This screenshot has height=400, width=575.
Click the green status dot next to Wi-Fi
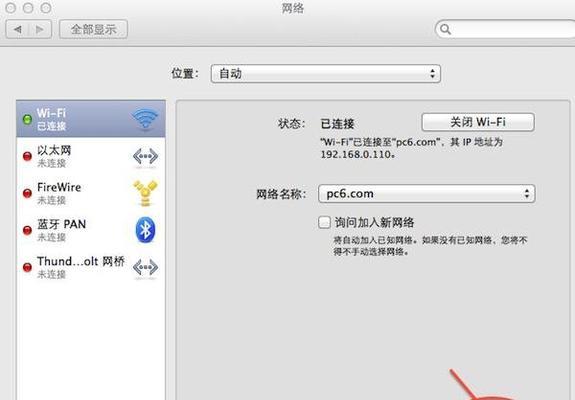[27, 119]
